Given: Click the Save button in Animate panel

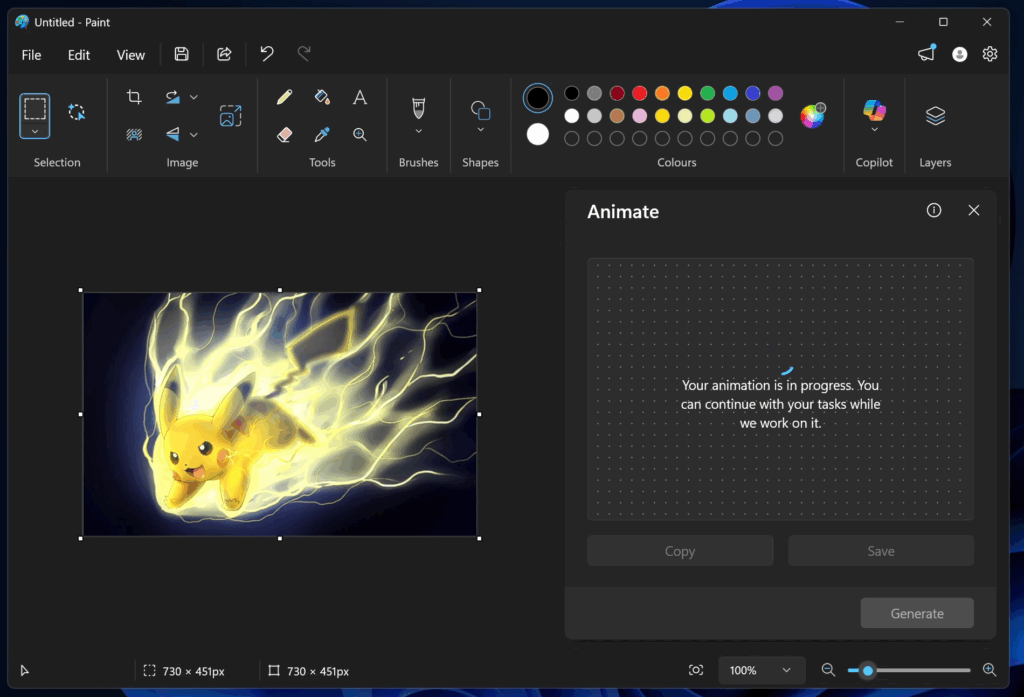Looking at the screenshot, I should coord(880,551).
